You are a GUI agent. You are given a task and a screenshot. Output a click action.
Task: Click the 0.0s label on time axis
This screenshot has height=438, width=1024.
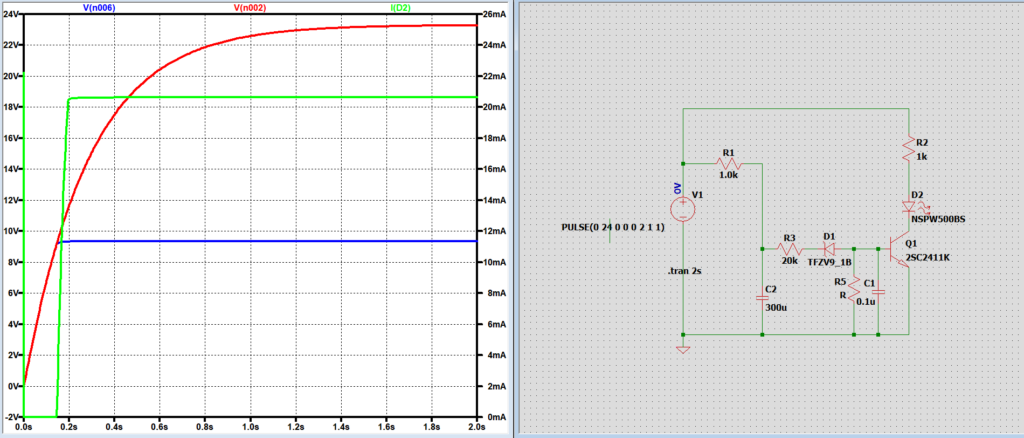[x=24, y=425]
